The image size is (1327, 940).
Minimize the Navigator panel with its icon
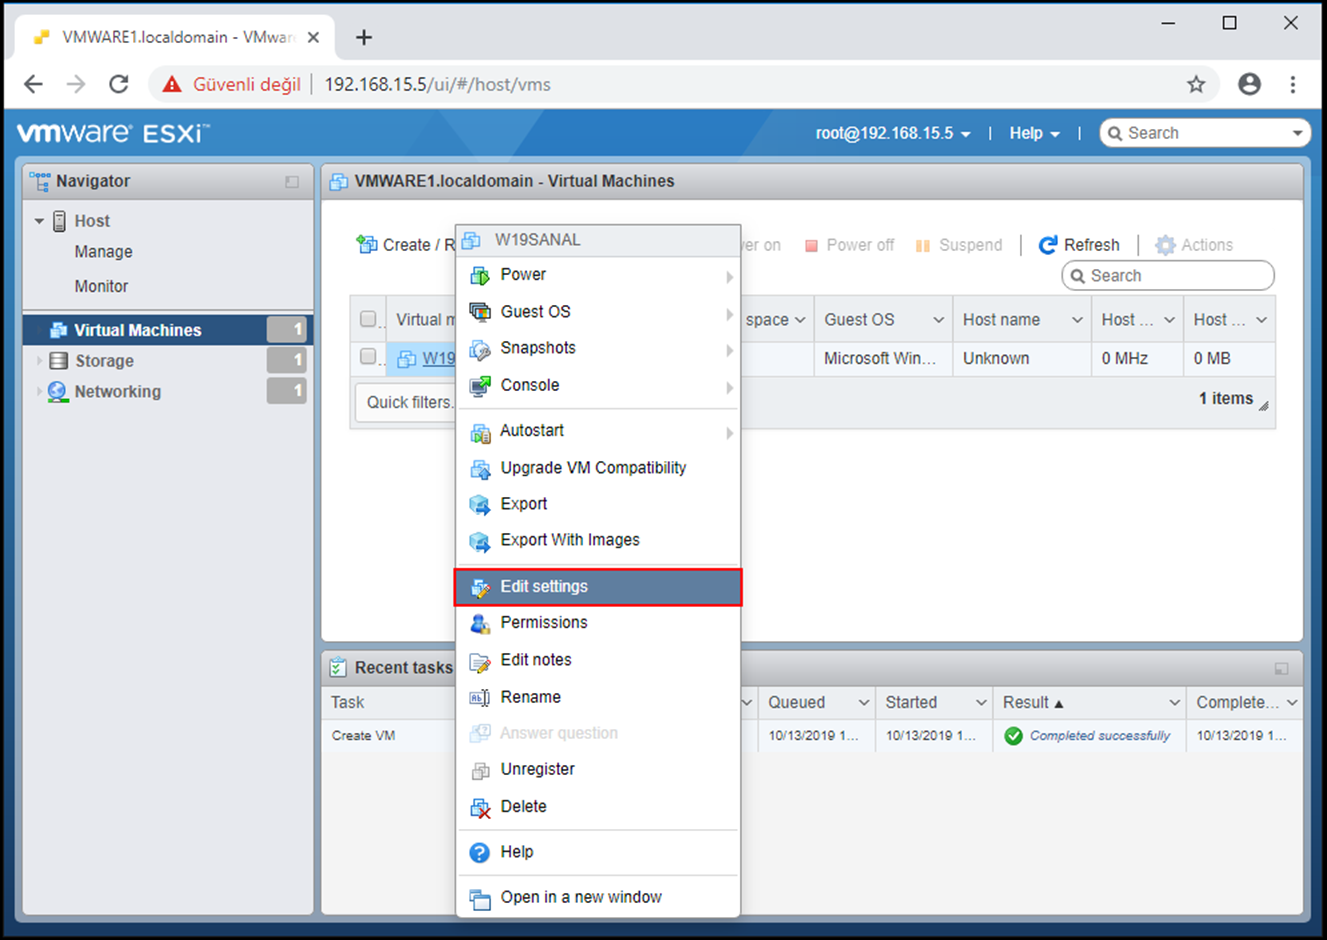[292, 182]
